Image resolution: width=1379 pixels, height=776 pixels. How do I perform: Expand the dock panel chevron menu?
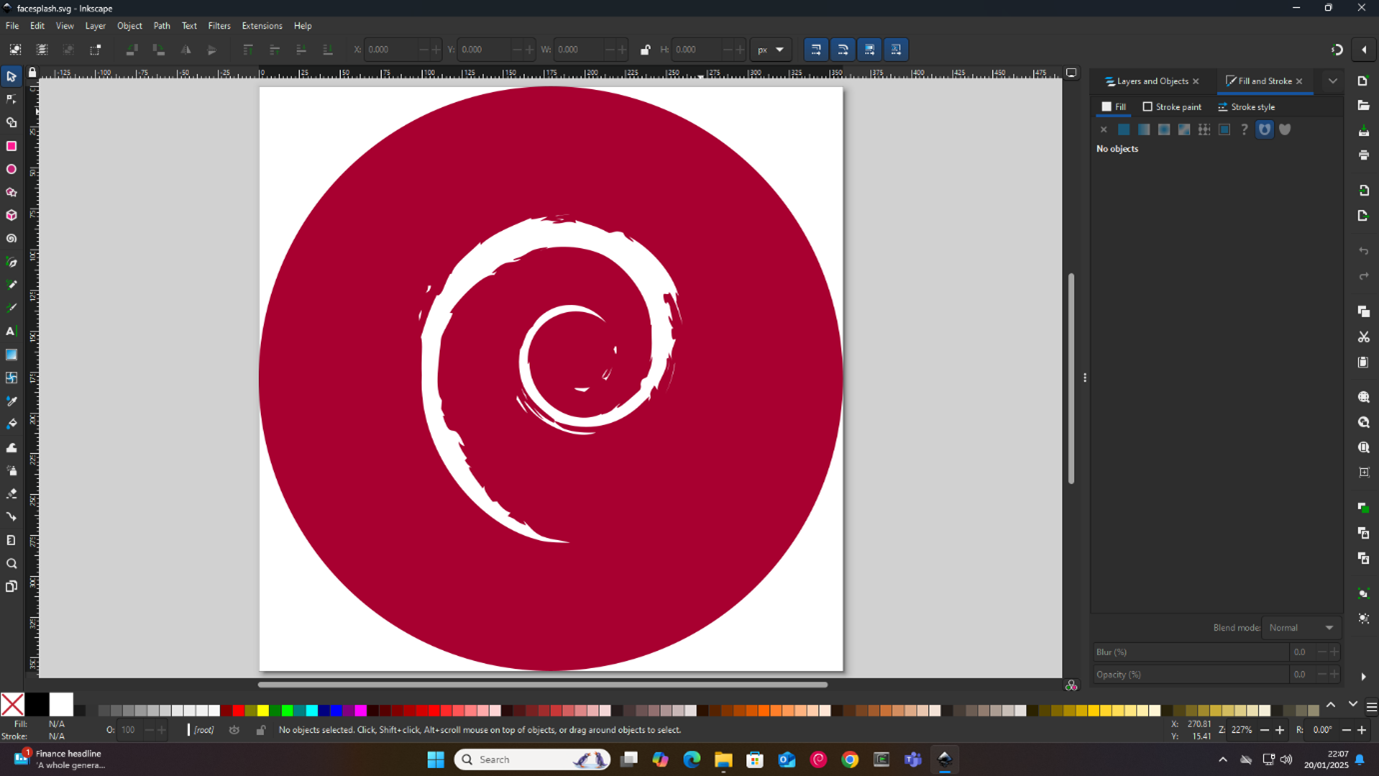(x=1332, y=81)
